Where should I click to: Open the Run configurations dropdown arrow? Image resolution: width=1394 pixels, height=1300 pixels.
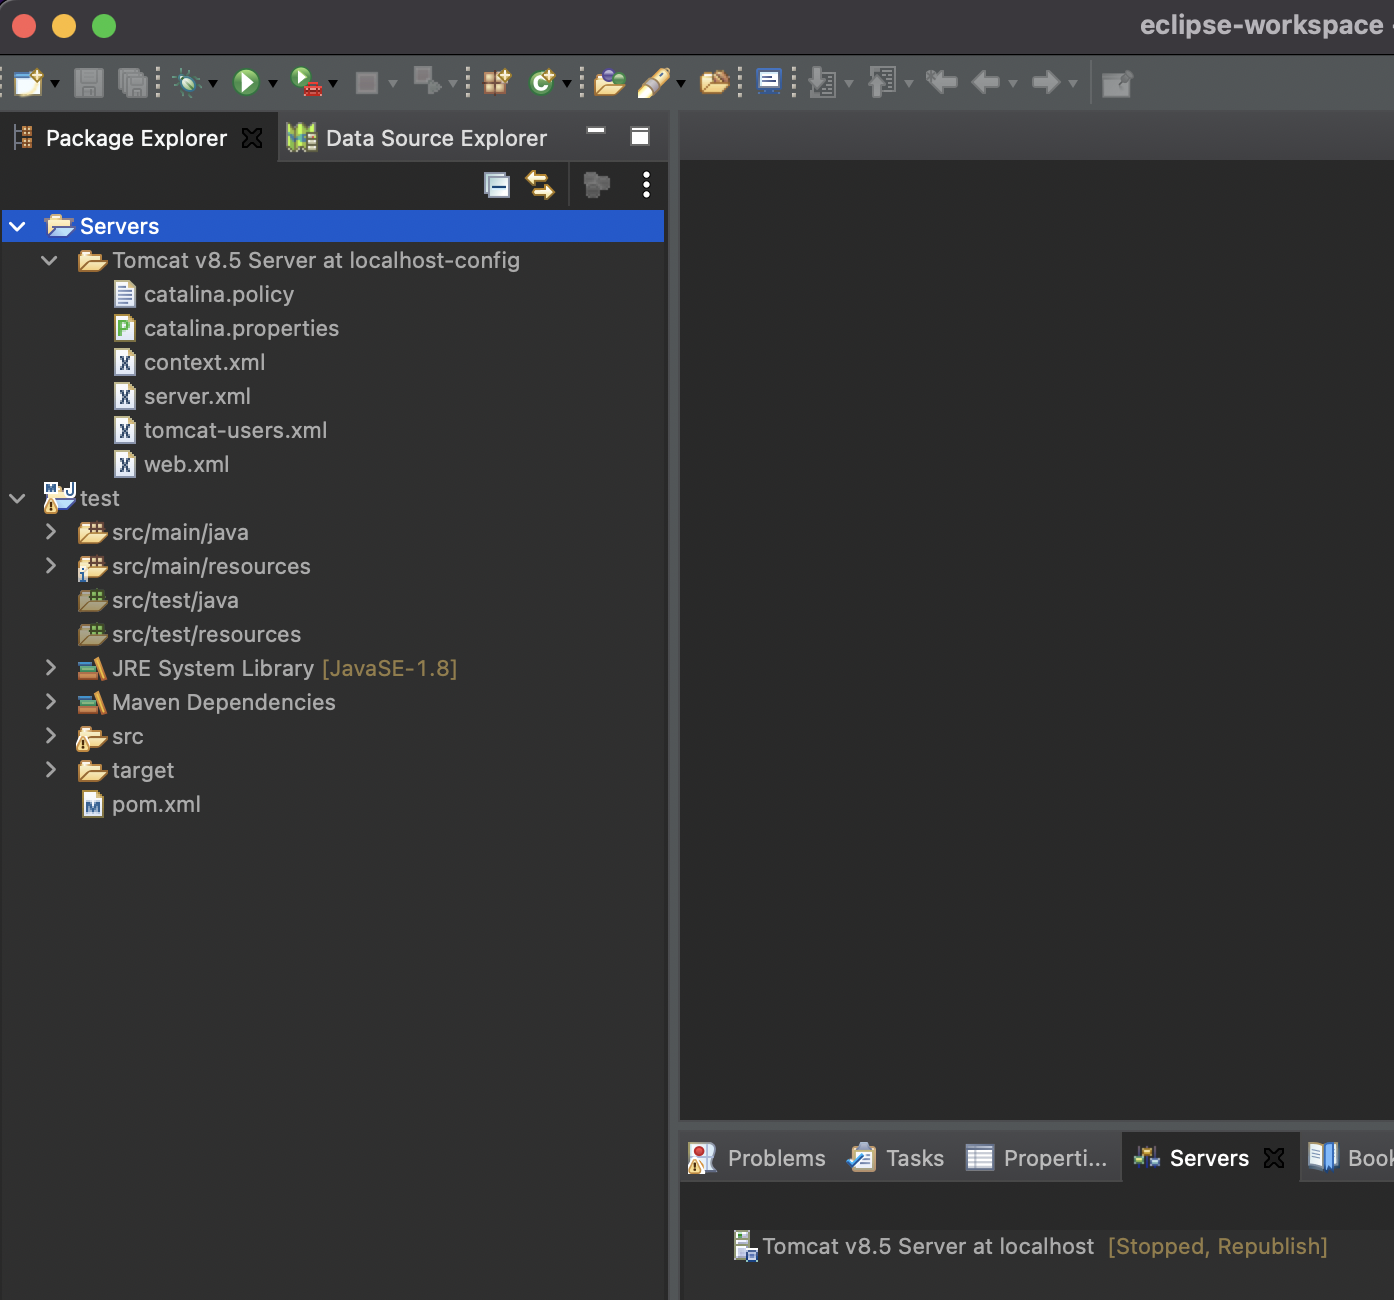click(272, 84)
